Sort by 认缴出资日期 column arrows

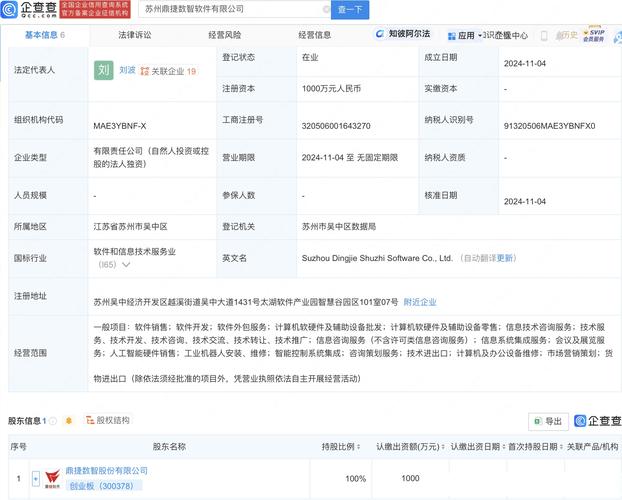(504, 447)
